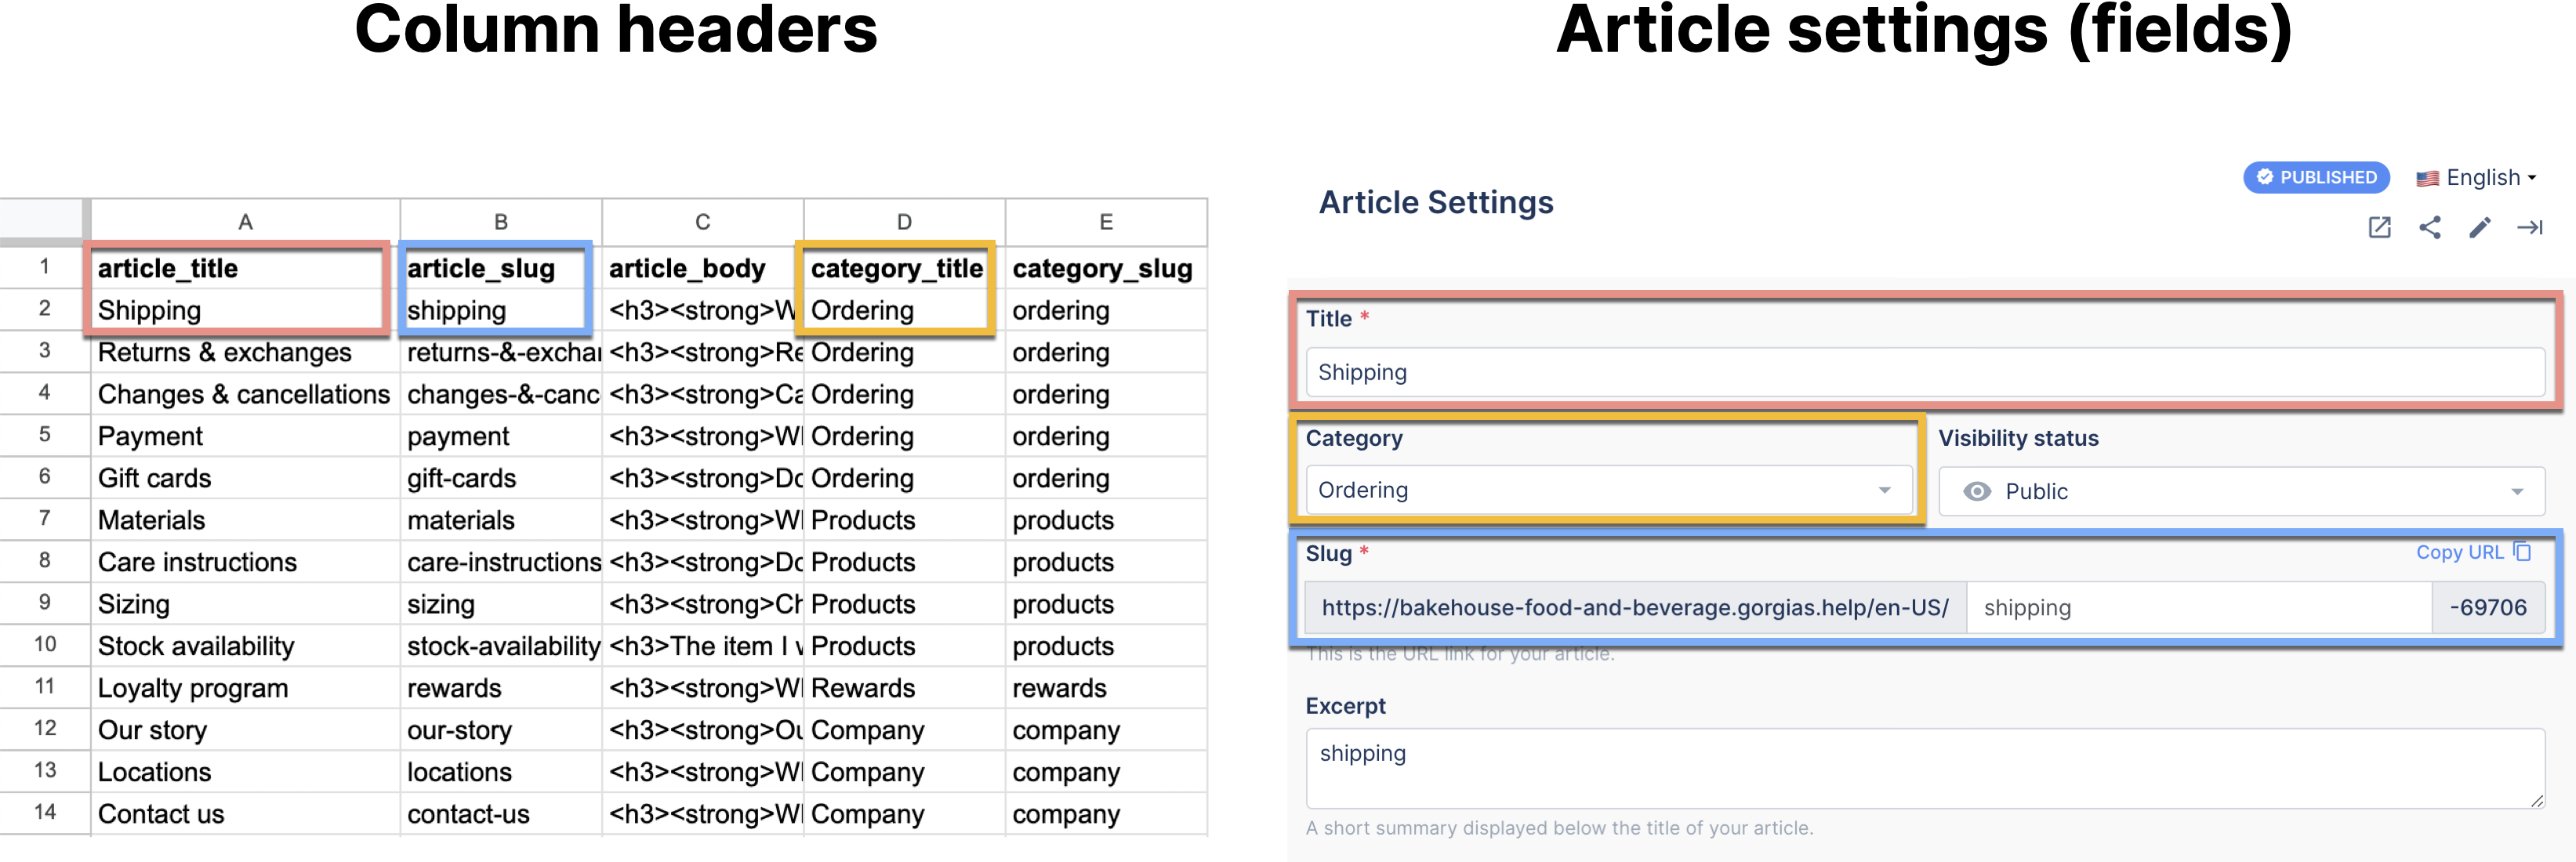Image resolution: width=2576 pixels, height=862 pixels.
Task: Click the pencil edit icon
Action: click(x=2479, y=228)
